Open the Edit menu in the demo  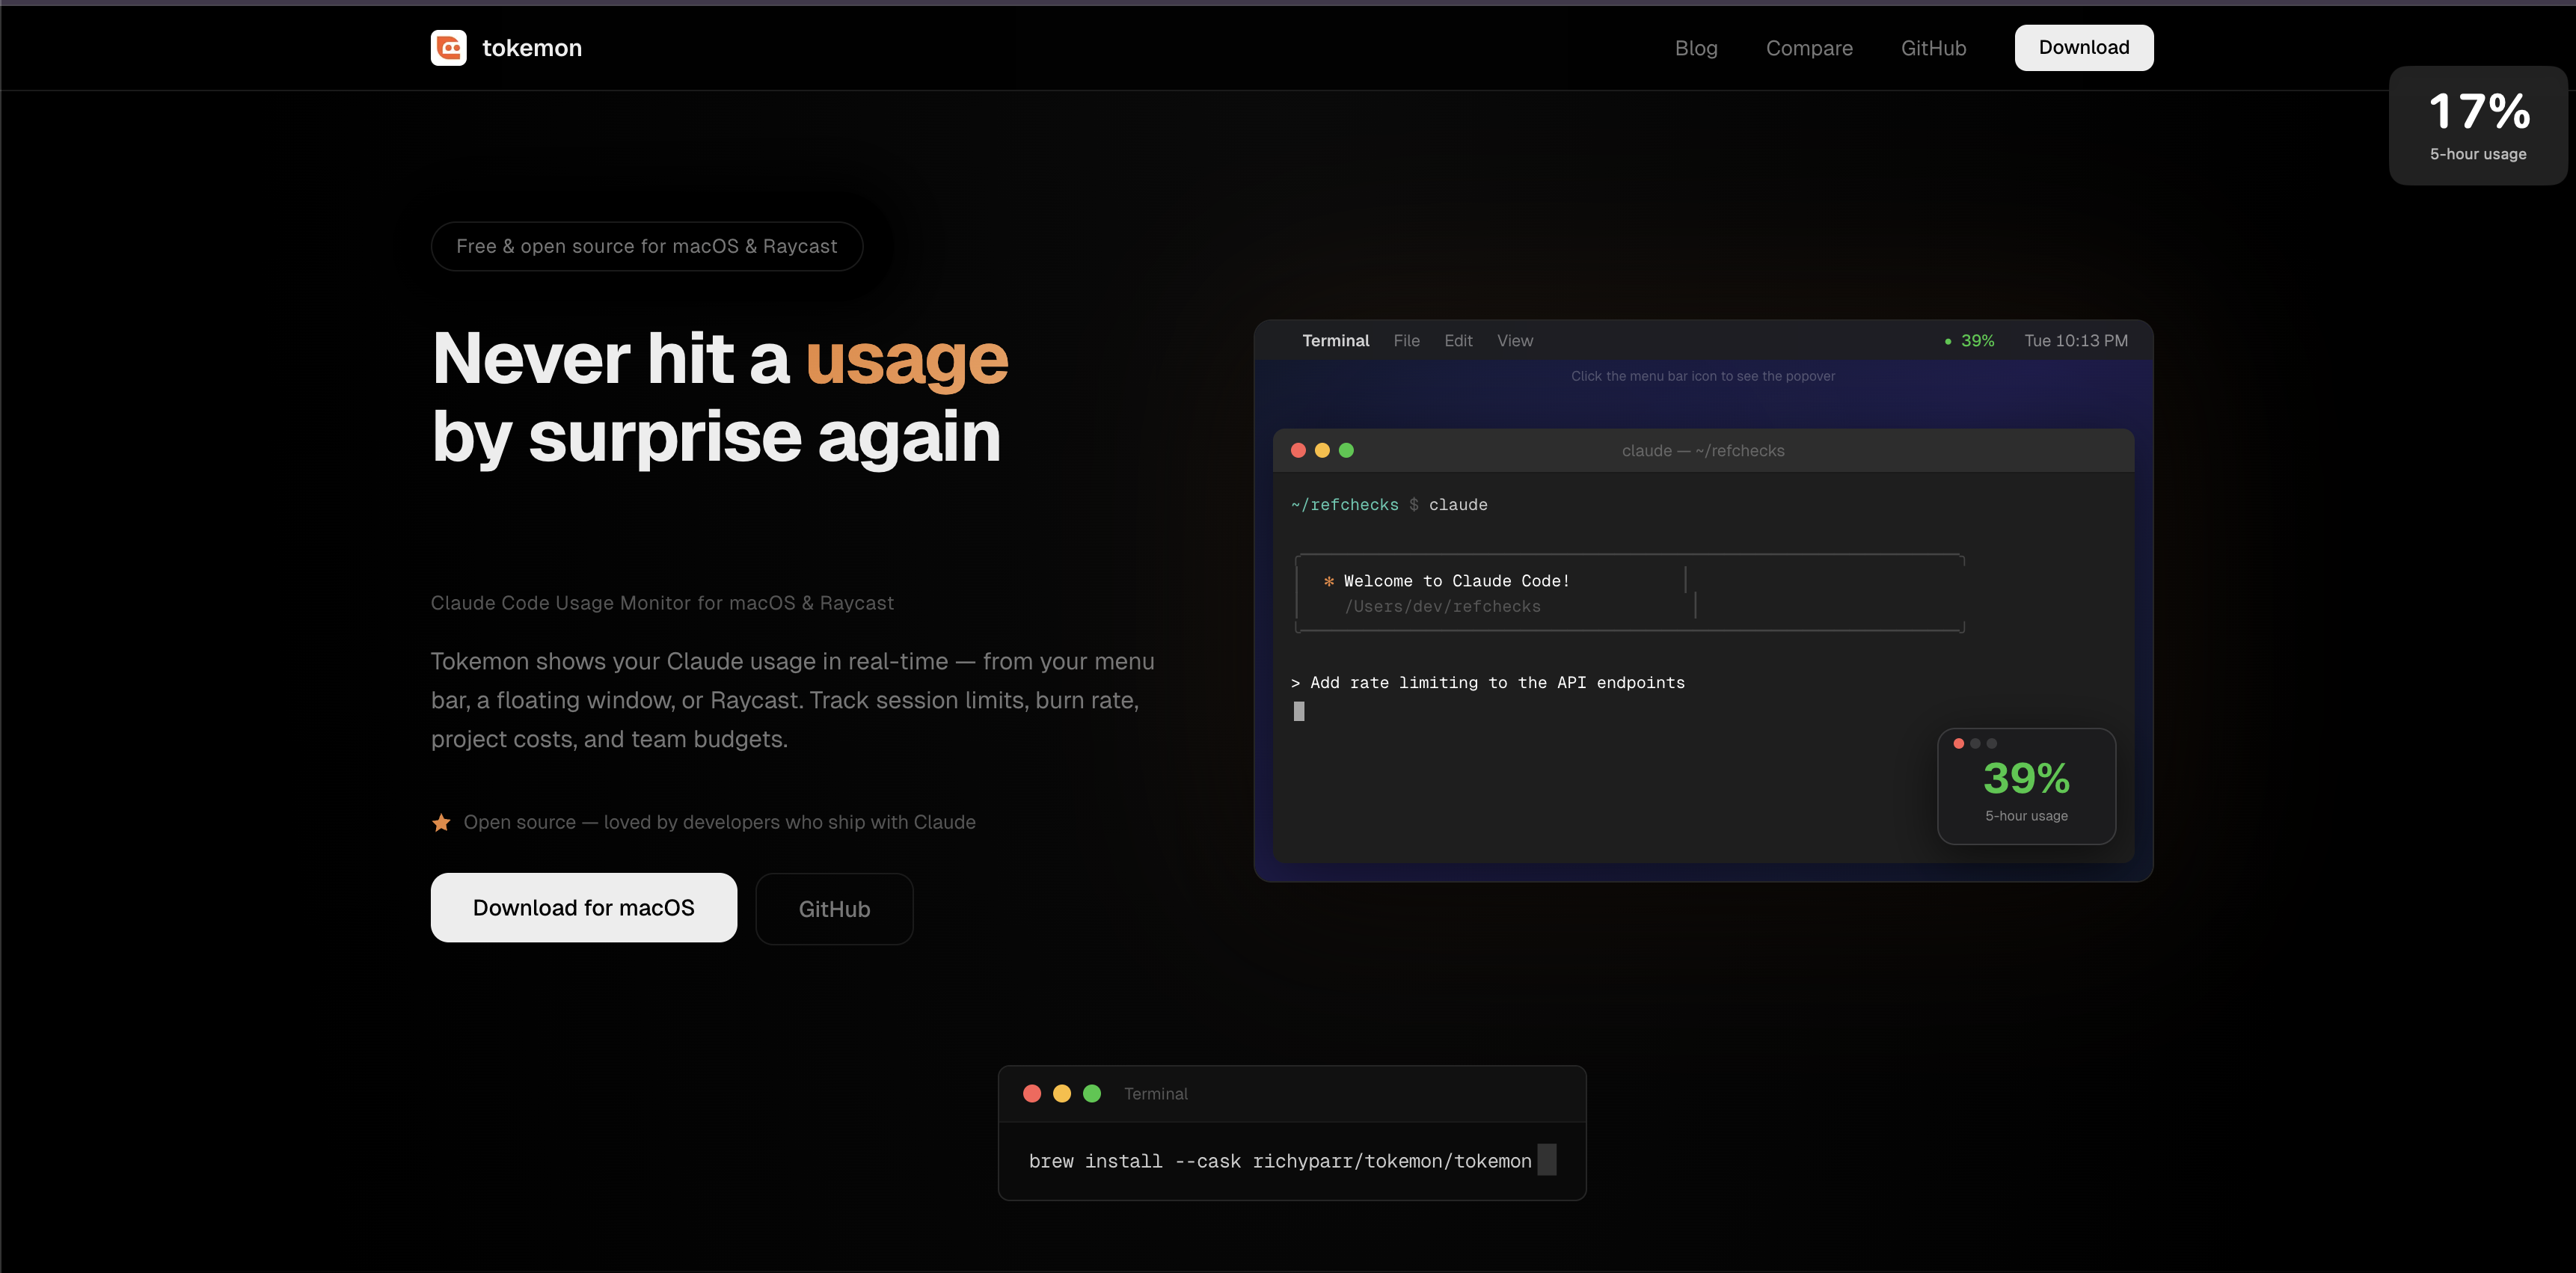[1458, 341]
